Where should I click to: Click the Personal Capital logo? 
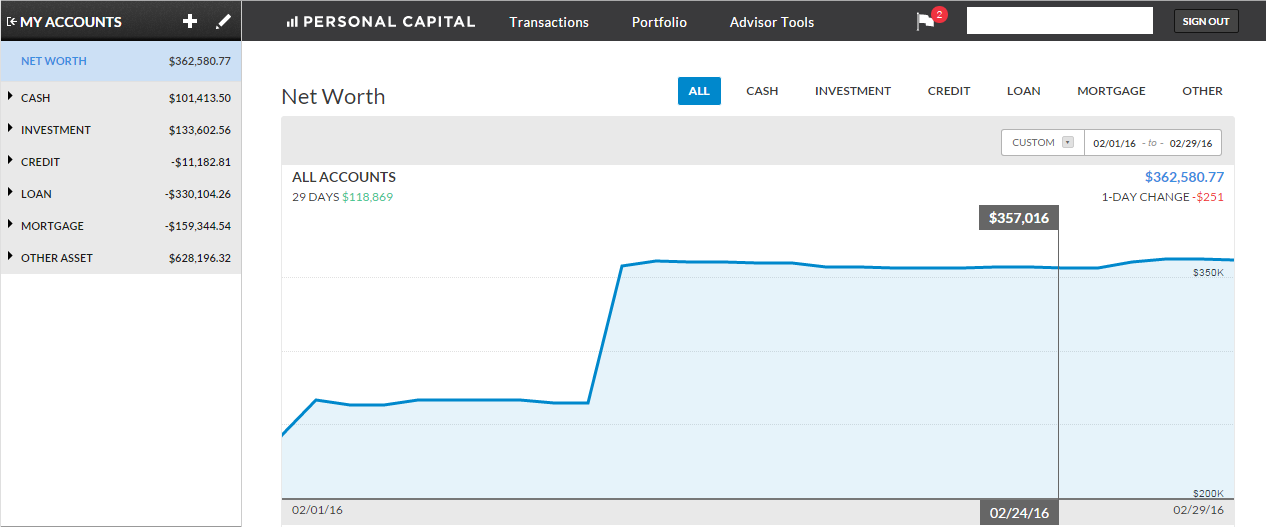tap(380, 22)
